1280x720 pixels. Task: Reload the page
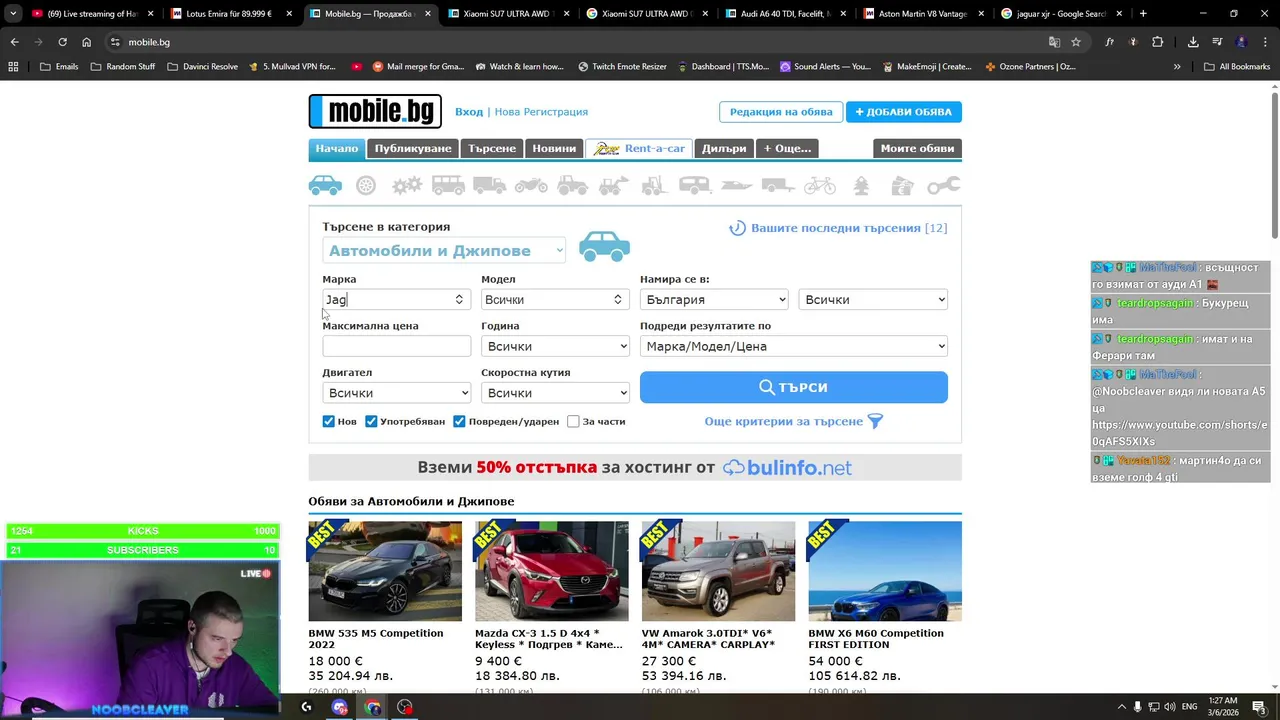(x=62, y=42)
